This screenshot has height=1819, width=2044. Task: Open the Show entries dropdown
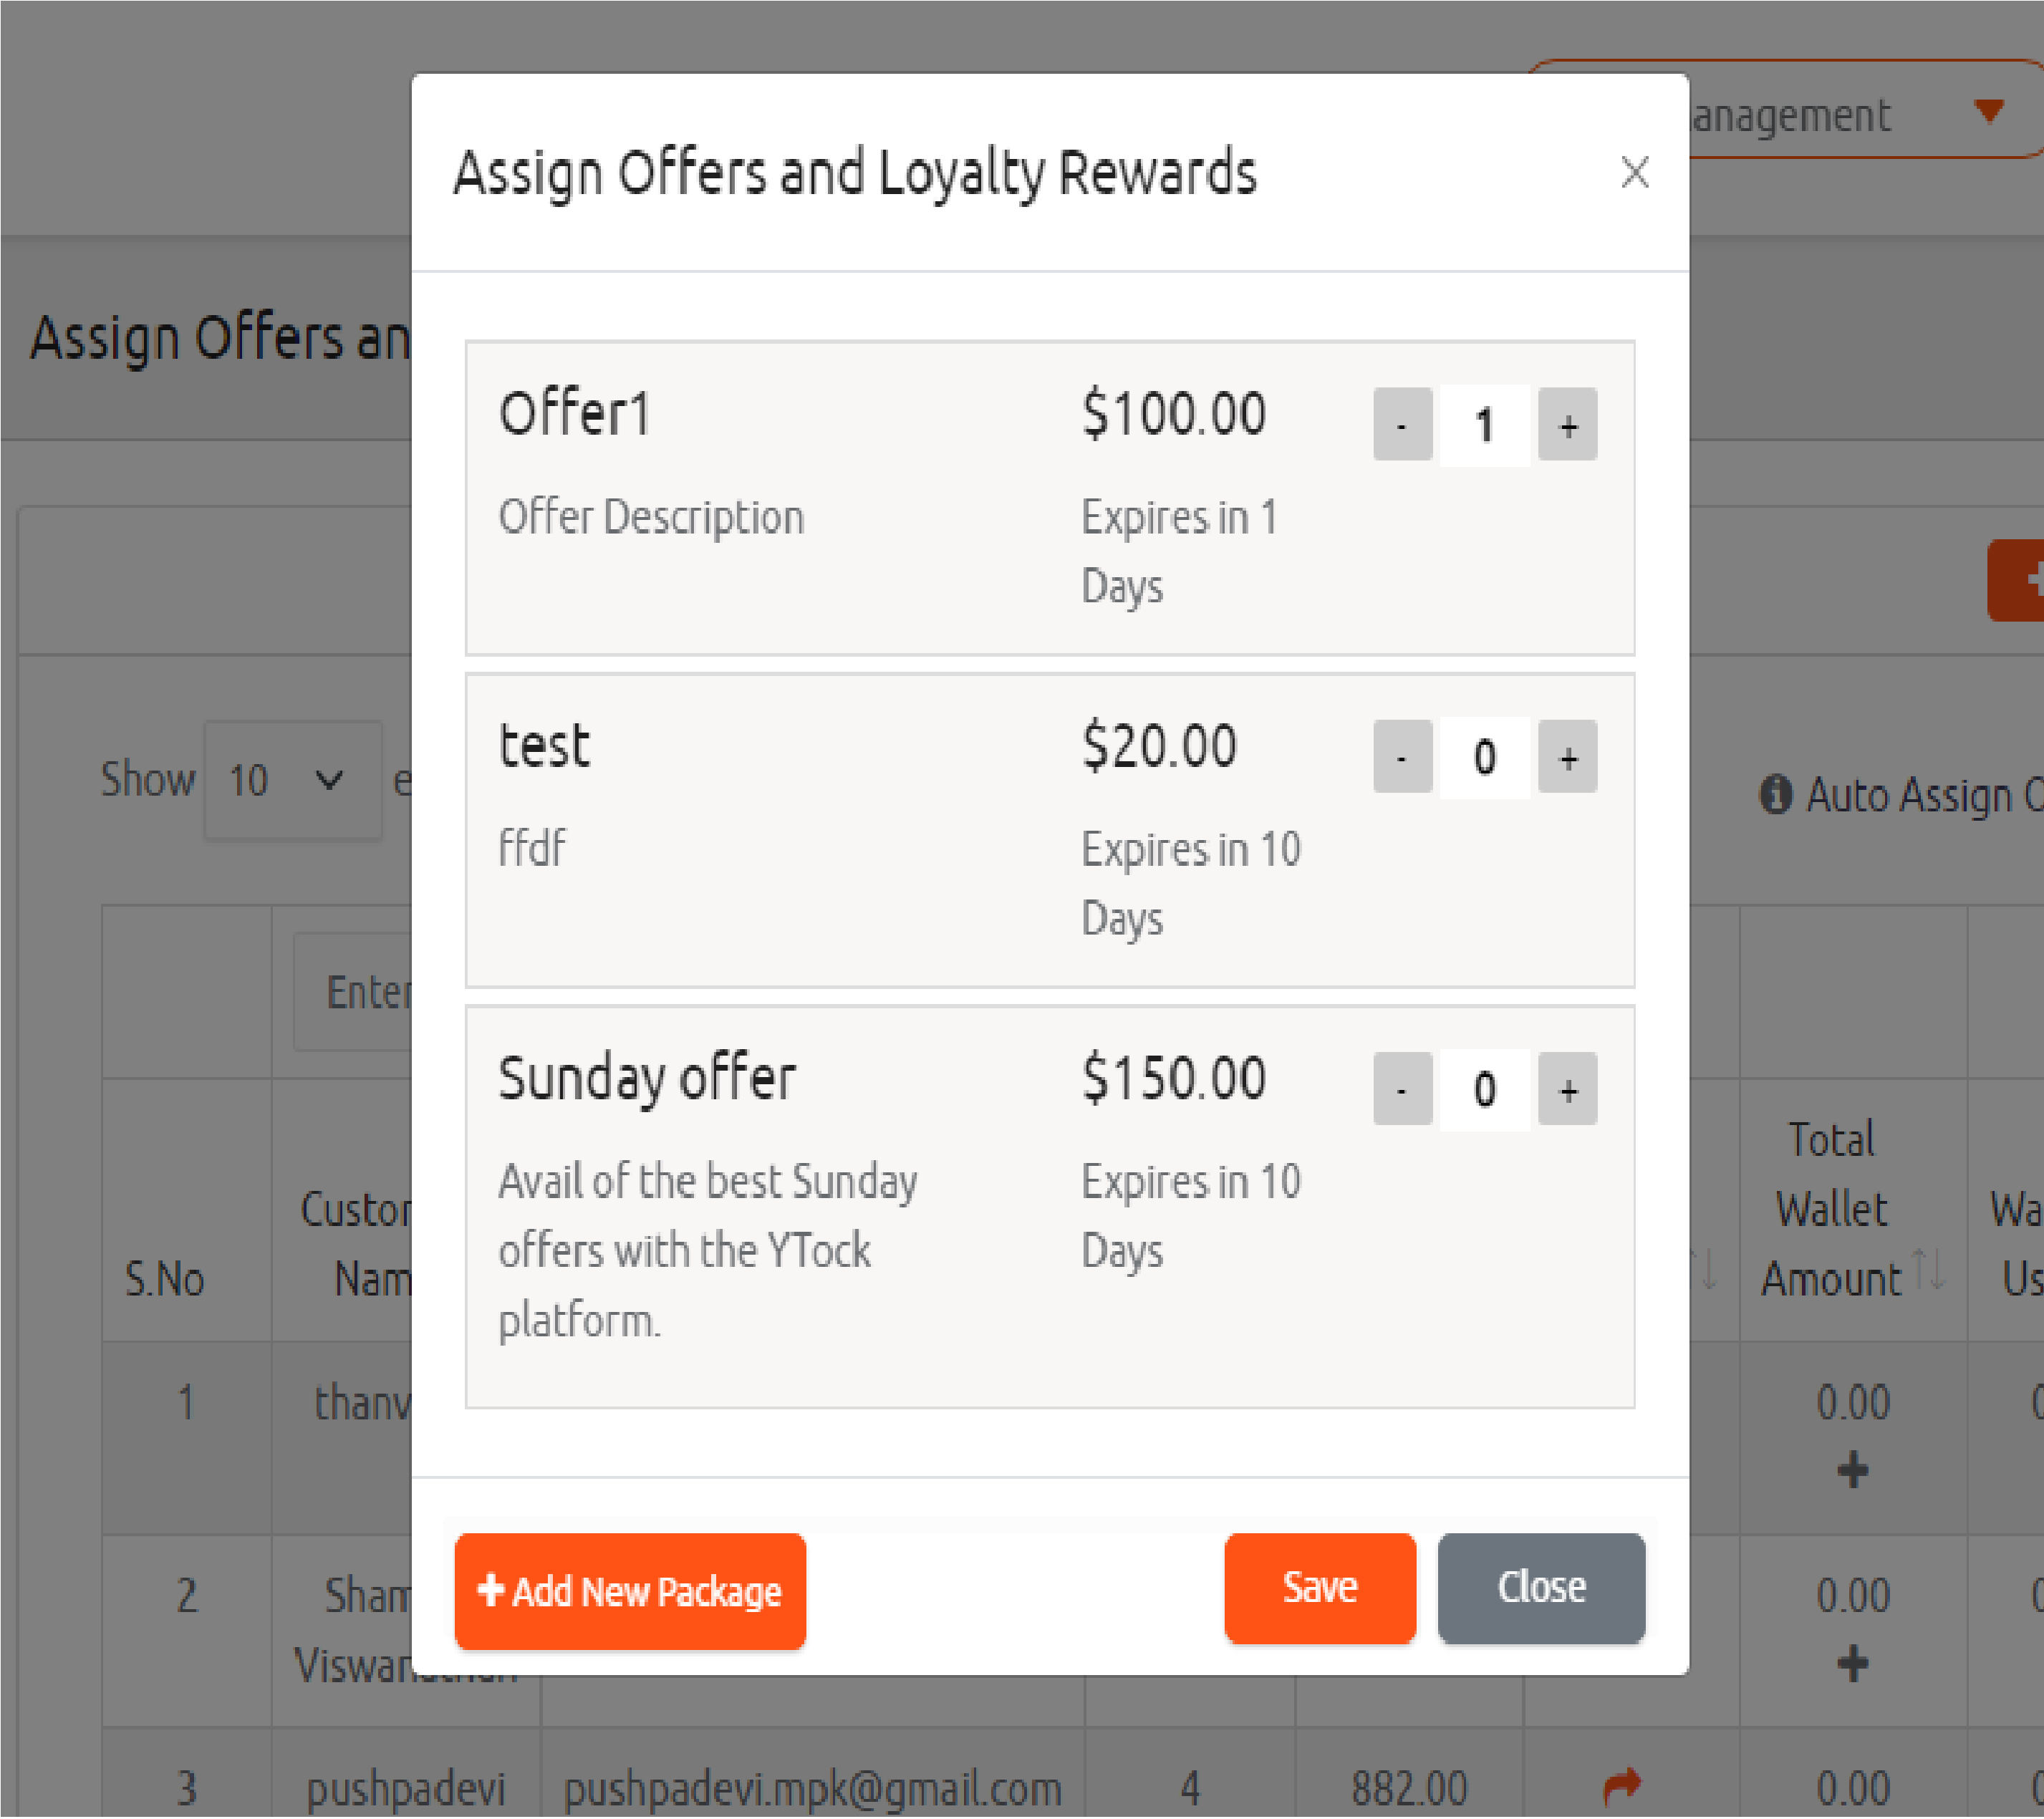[292, 780]
